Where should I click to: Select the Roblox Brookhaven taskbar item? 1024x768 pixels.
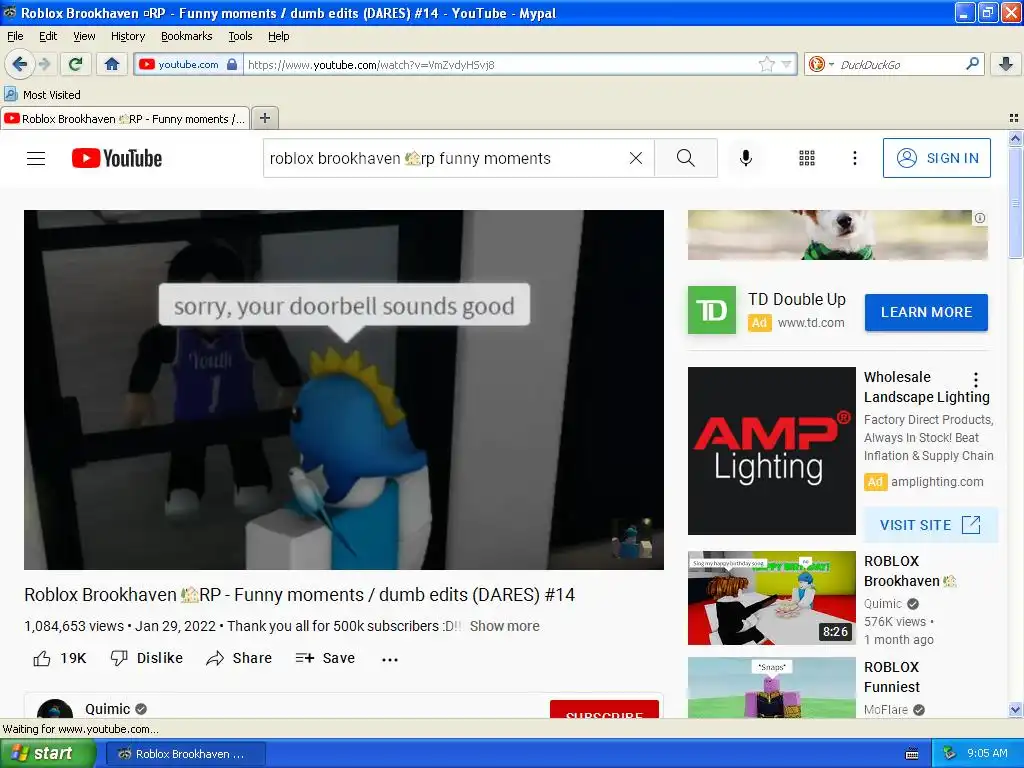tap(186, 754)
